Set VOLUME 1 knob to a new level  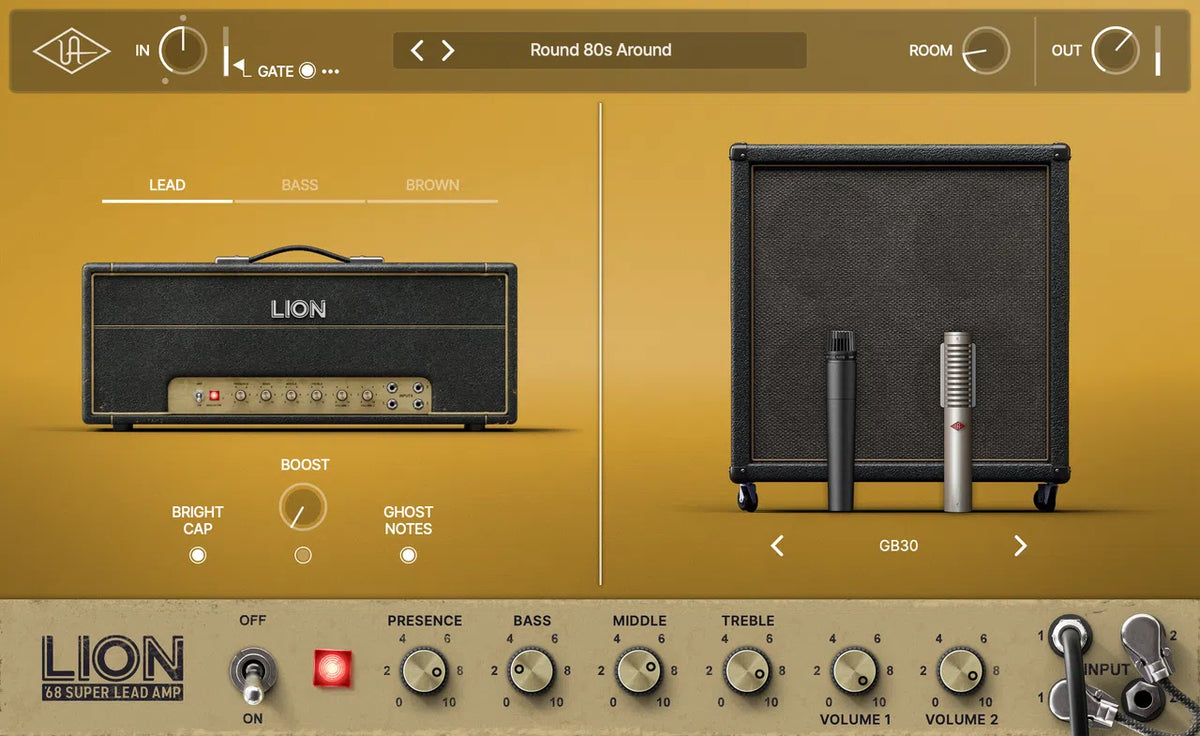[x=854, y=668]
